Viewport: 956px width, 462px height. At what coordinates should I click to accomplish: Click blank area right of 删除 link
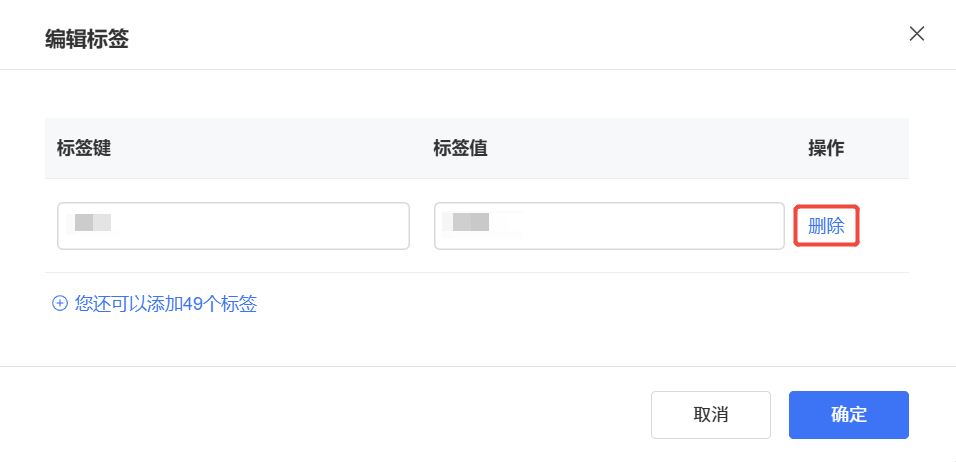coord(885,226)
